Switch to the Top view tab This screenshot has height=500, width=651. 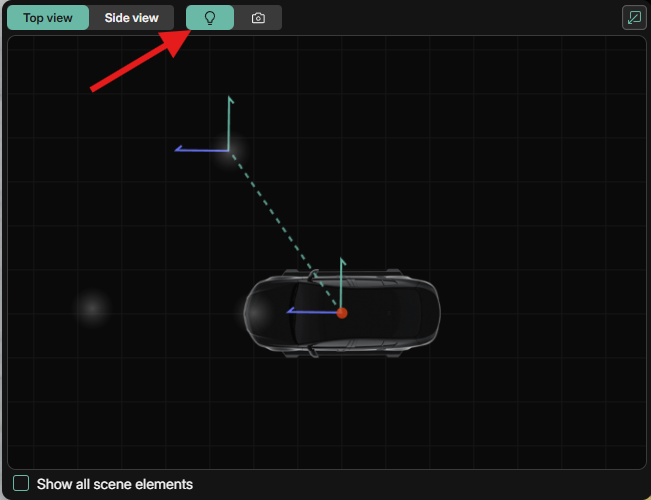pos(47,18)
